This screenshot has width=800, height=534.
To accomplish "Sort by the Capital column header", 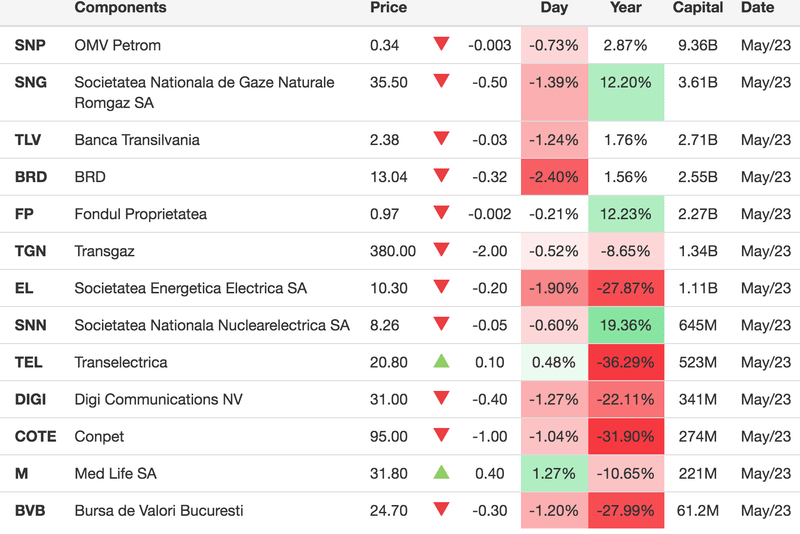I will [698, 8].
